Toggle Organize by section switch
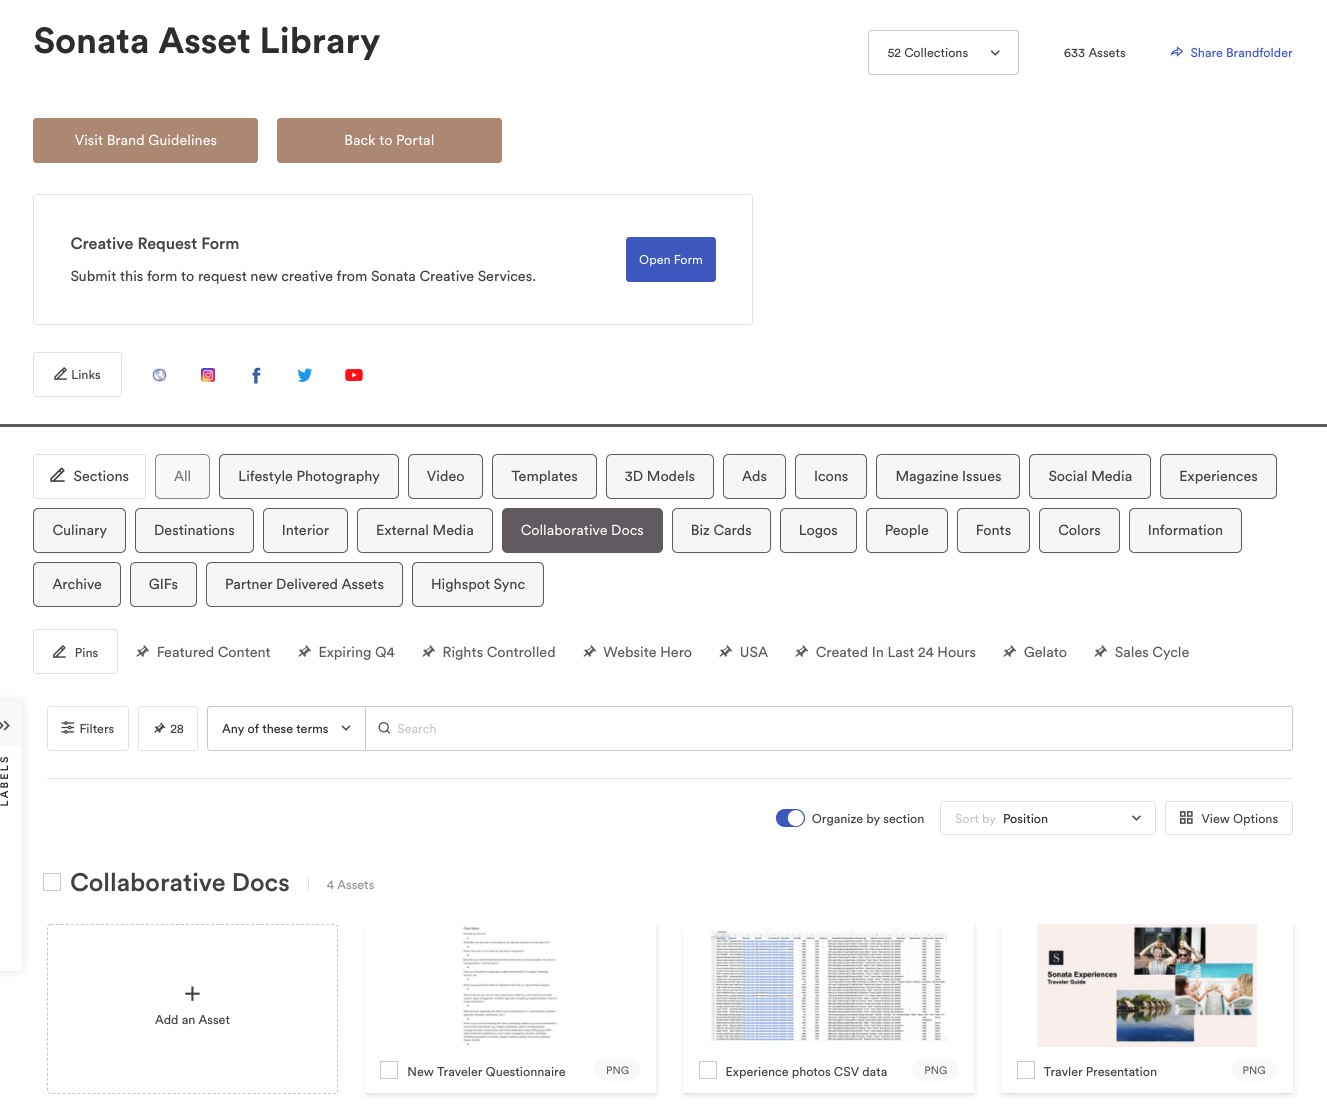 [x=790, y=818]
